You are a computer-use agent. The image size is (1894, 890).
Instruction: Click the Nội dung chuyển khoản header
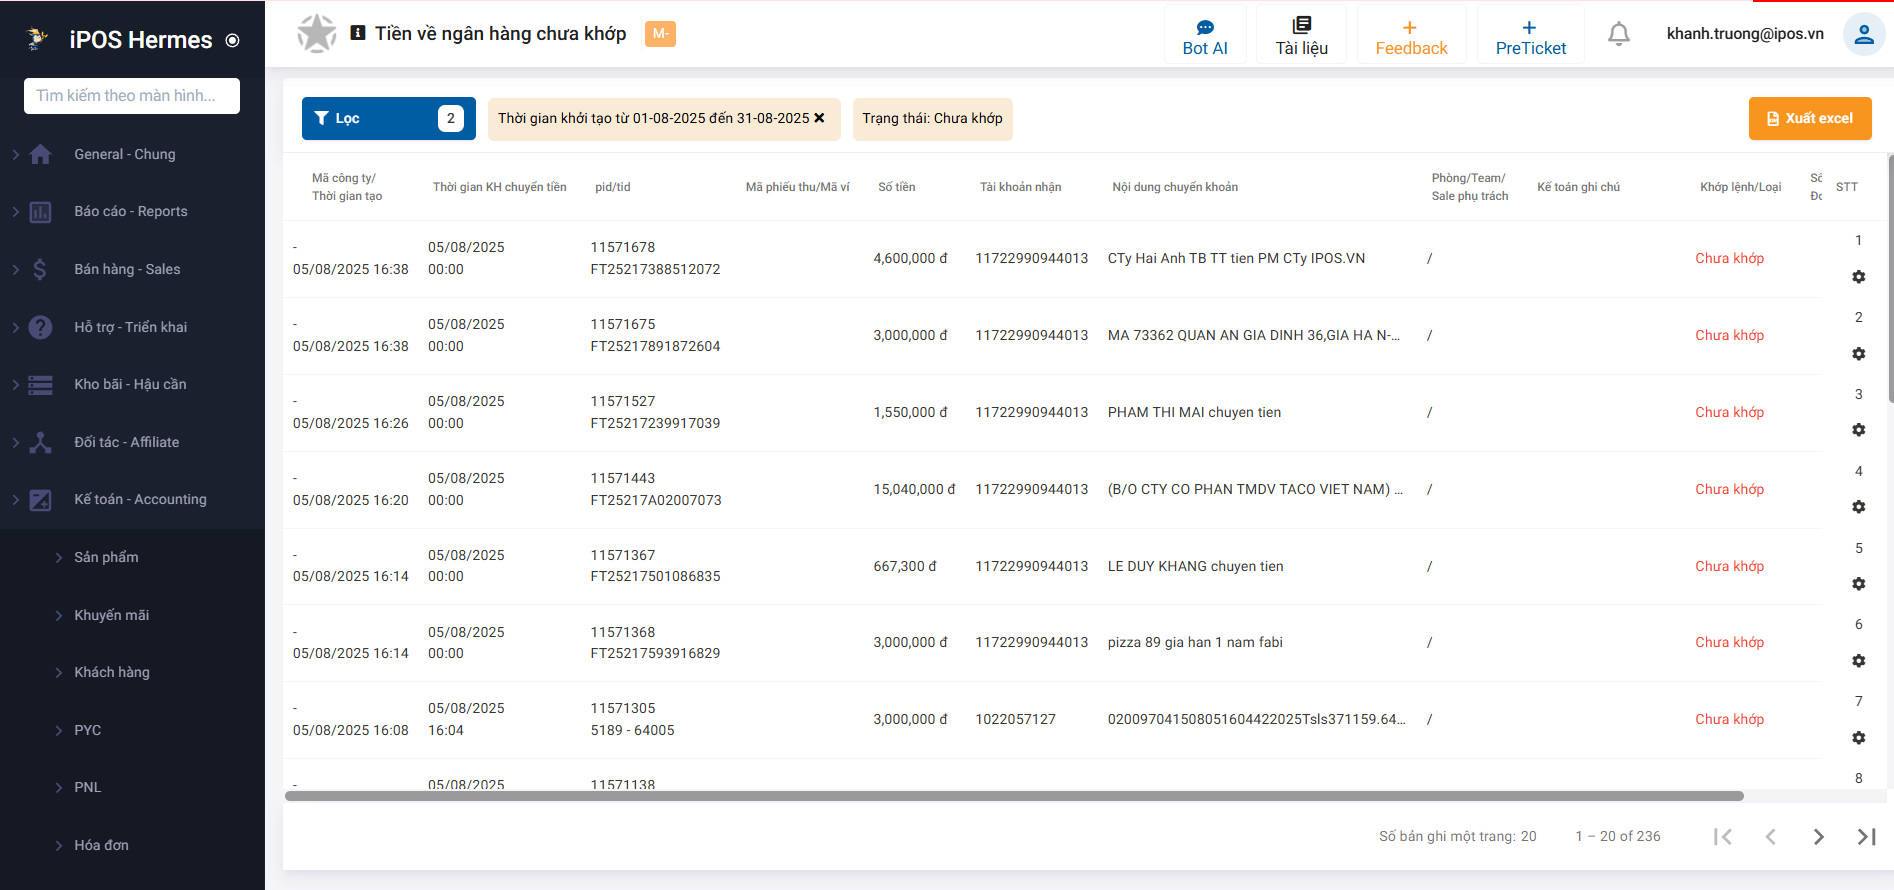tap(1175, 187)
